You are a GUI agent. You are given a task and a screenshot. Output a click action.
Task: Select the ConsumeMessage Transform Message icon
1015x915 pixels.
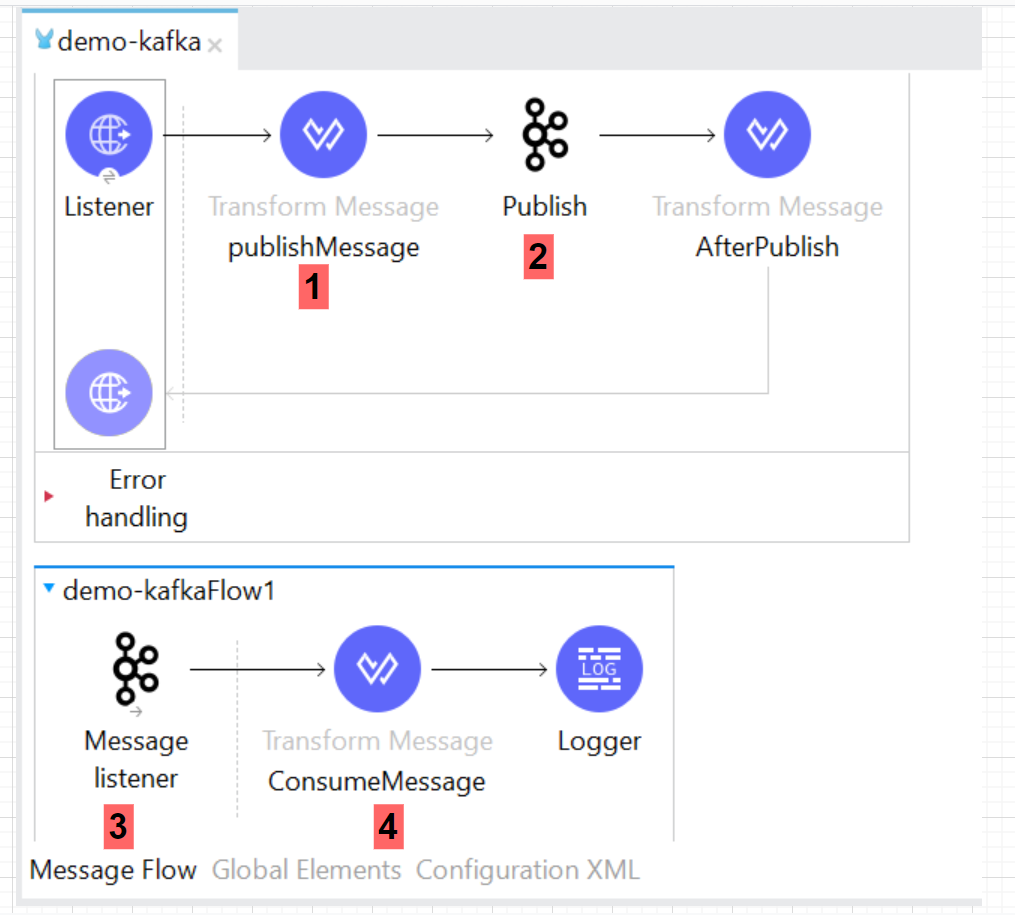click(377, 668)
